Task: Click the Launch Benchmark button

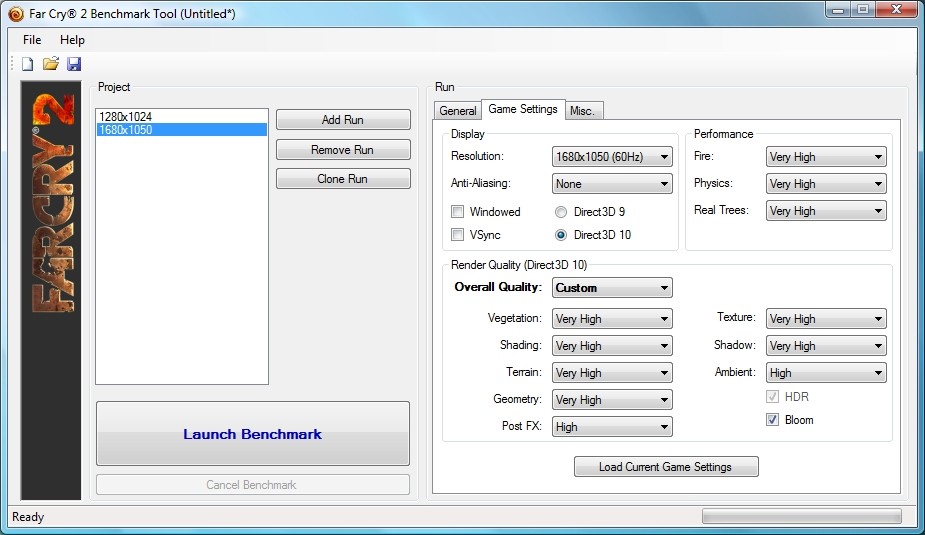Action: [x=252, y=434]
